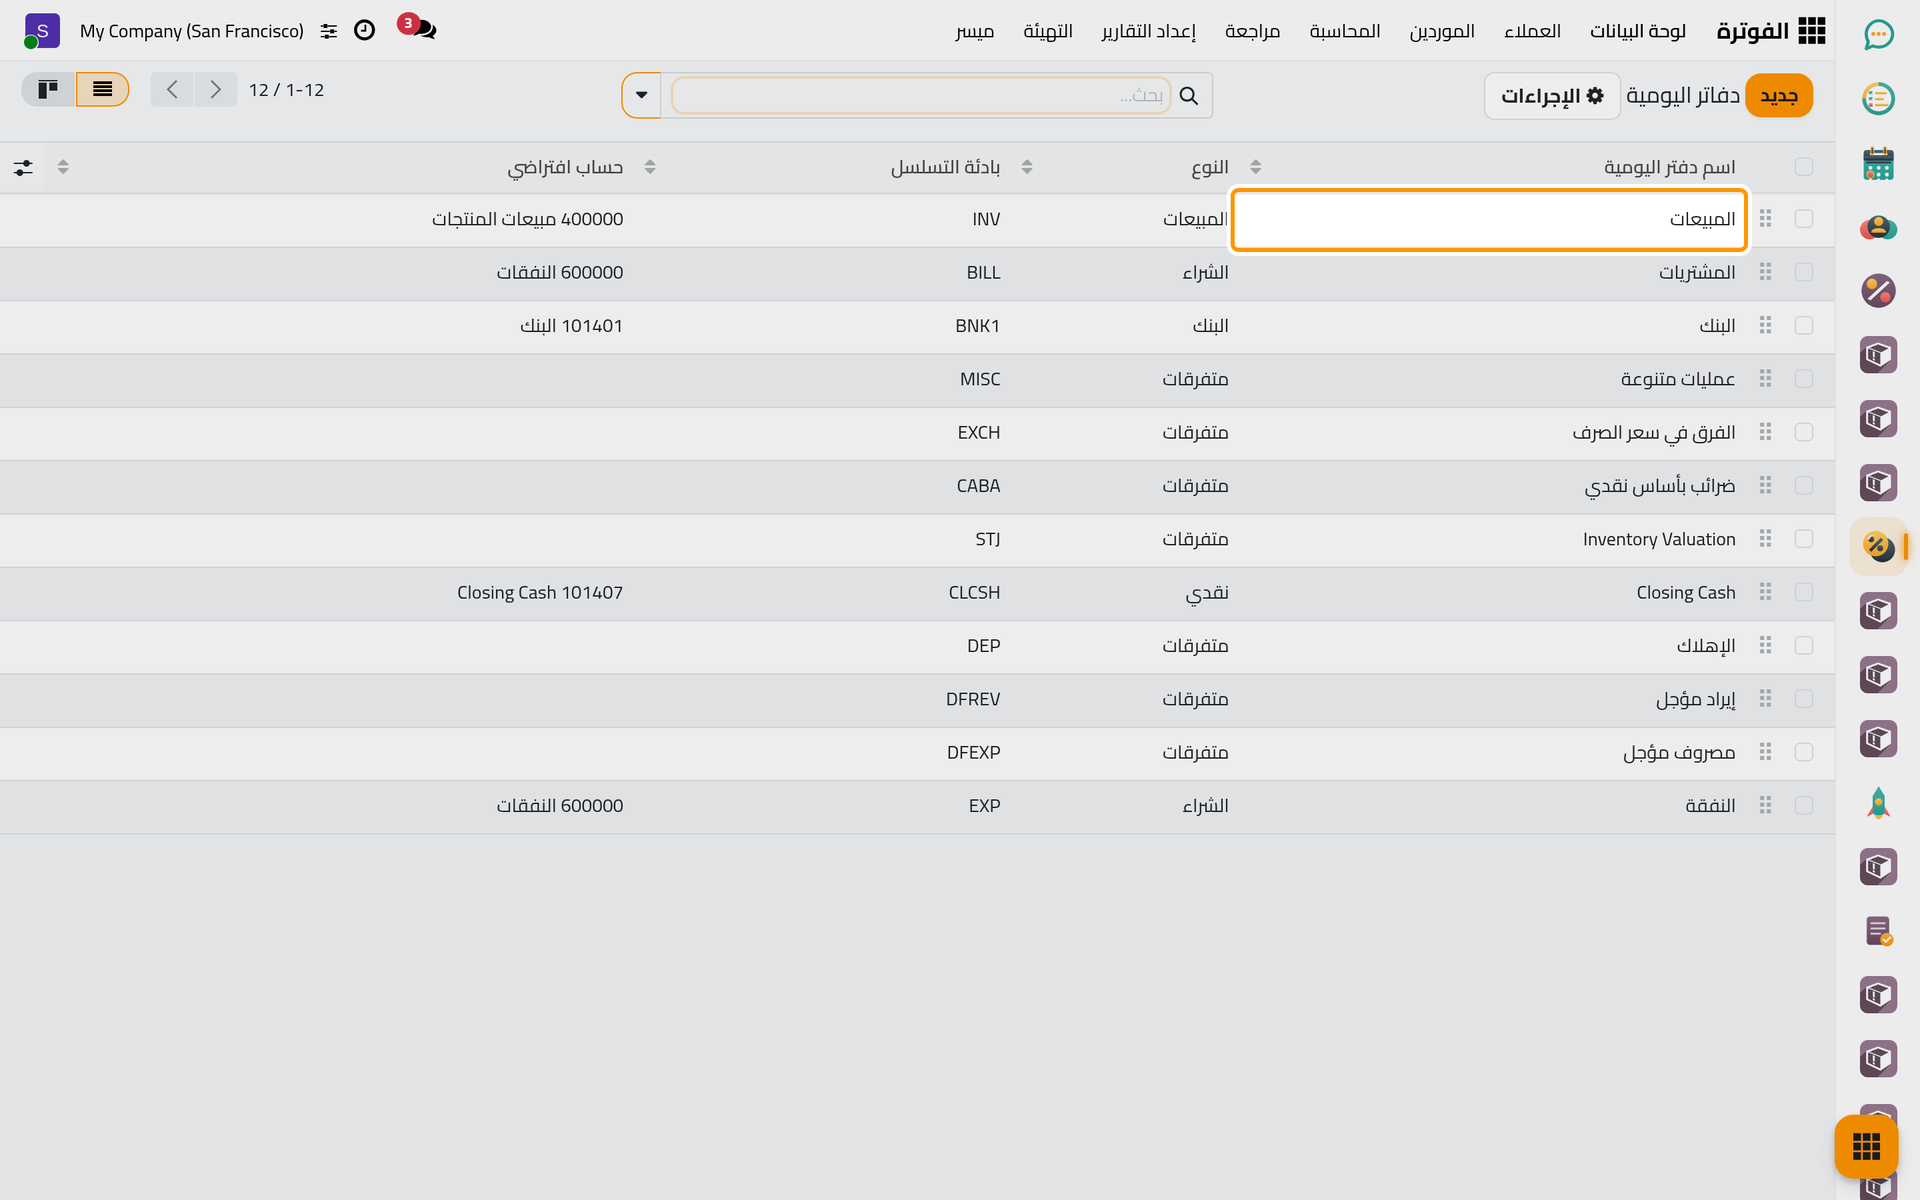Check the Closing Cash row checkbox
1920x1200 pixels.
pyautogui.click(x=1804, y=592)
